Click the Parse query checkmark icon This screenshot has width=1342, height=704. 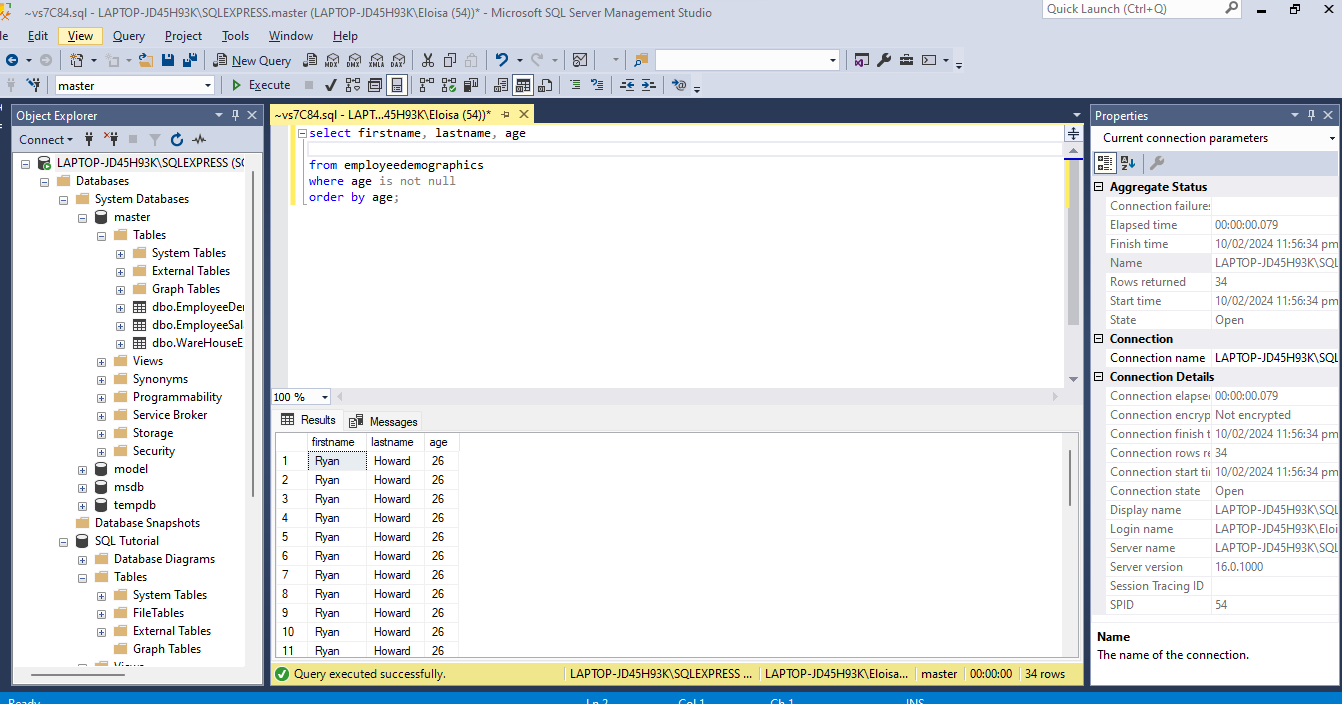coord(330,84)
